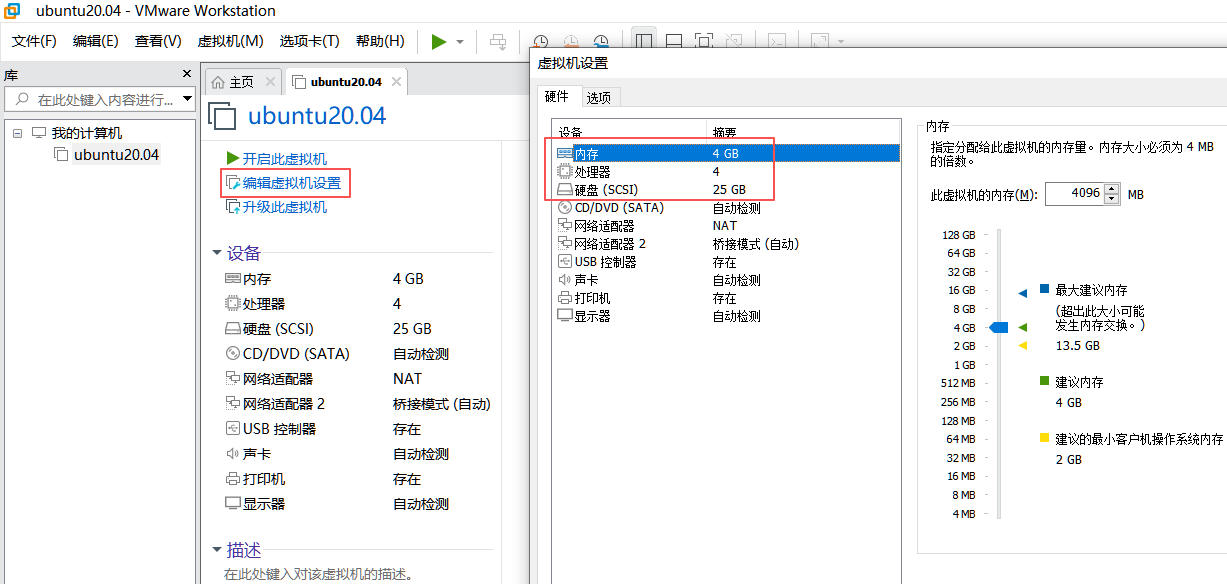The image size is (1227, 584).
Task: Click the 开启此虚拟机 link
Action: pos(284,159)
